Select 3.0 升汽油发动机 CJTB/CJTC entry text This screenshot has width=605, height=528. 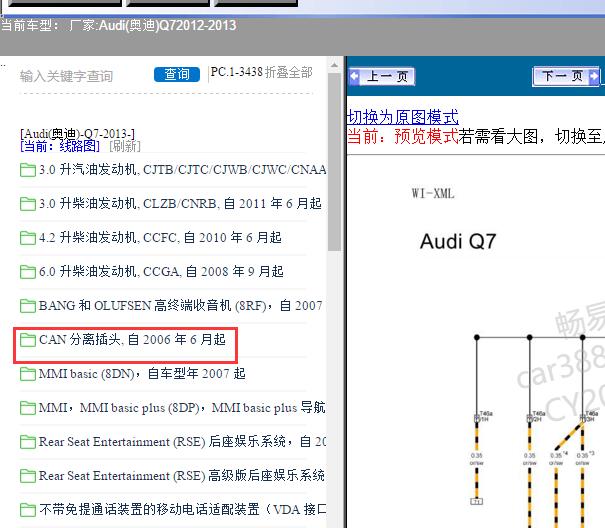click(183, 169)
